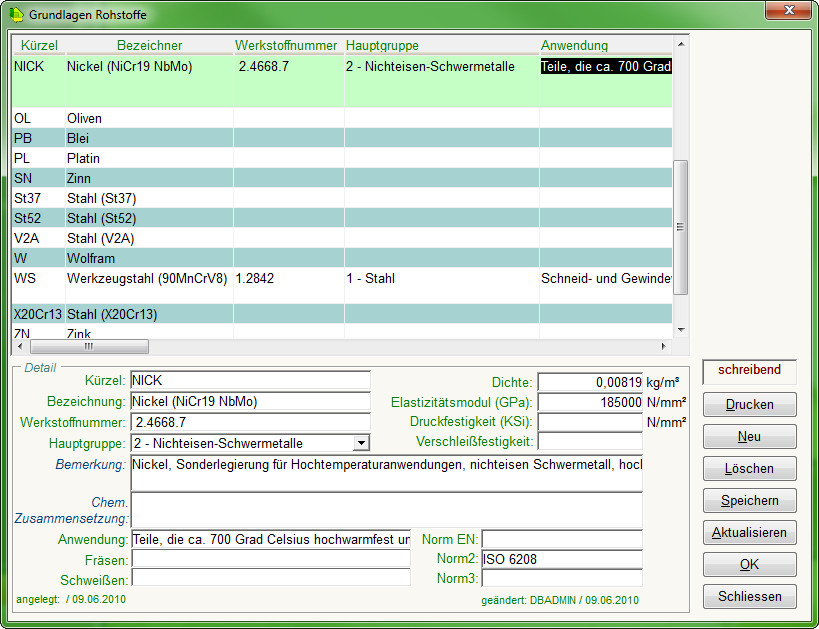Image resolution: width=819 pixels, height=629 pixels.
Task: Select the OL Oliven row
Action: click(342, 118)
